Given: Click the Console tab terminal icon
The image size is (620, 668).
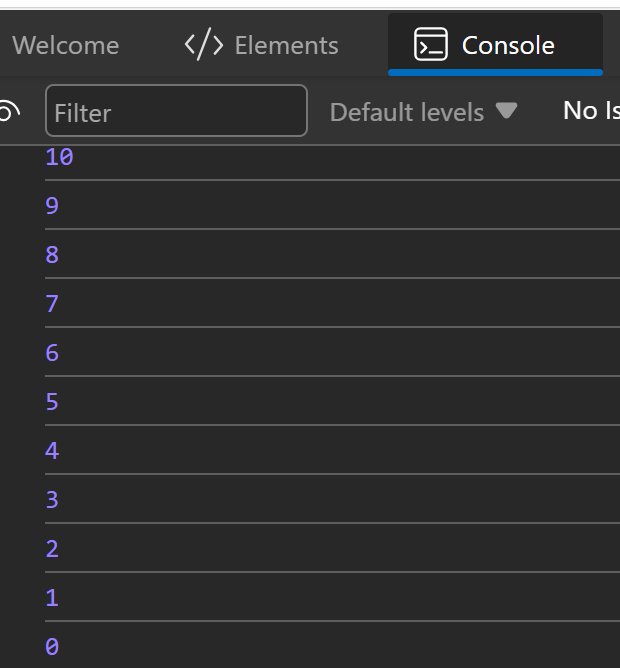Looking at the screenshot, I should 431,45.
